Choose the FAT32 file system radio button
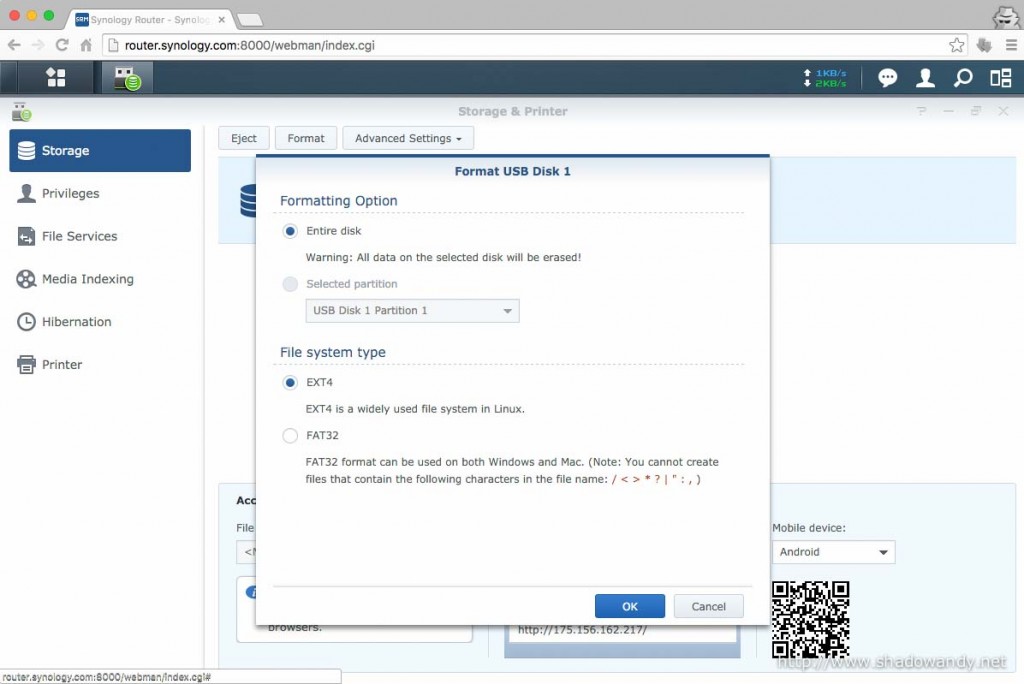 (x=290, y=436)
